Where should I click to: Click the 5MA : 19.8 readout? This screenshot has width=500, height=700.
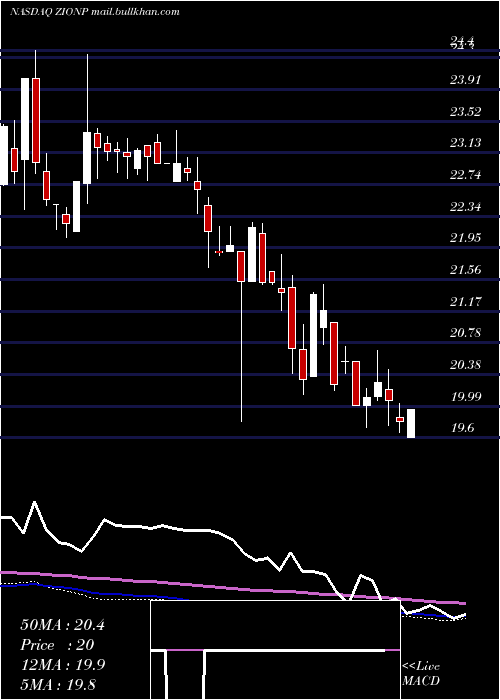click(58, 685)
